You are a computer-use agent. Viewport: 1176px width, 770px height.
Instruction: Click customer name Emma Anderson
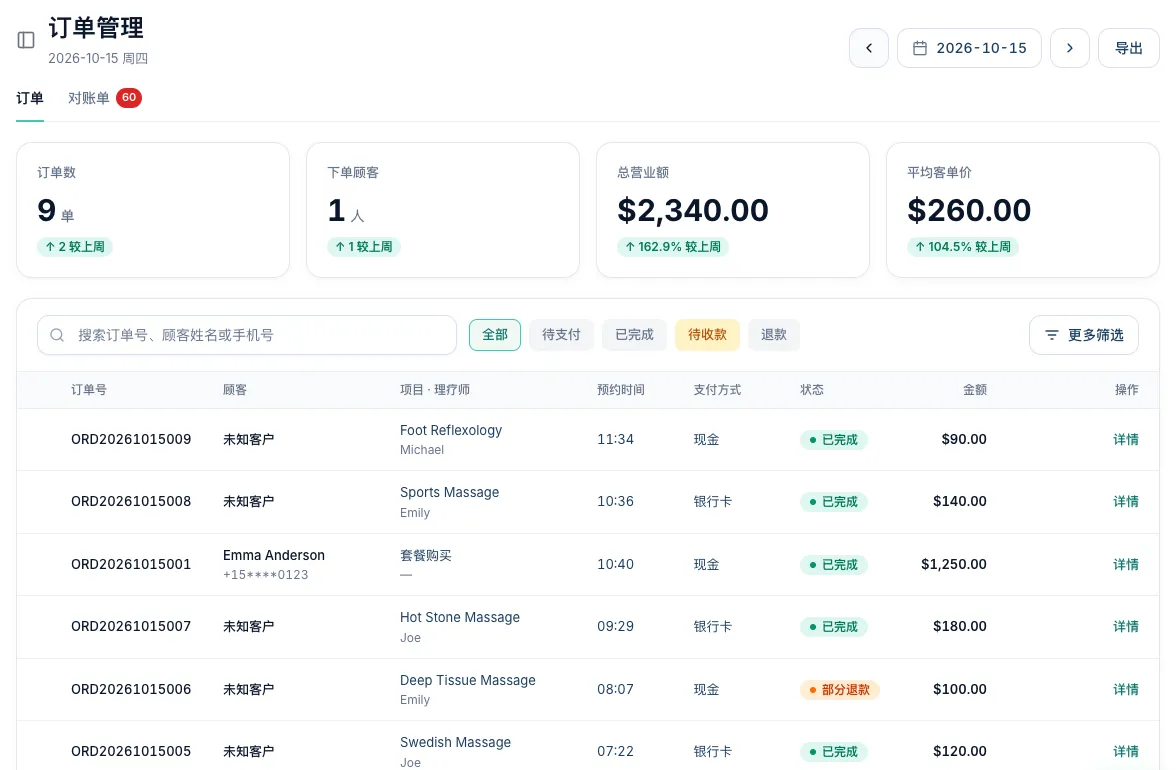point(274,556)
